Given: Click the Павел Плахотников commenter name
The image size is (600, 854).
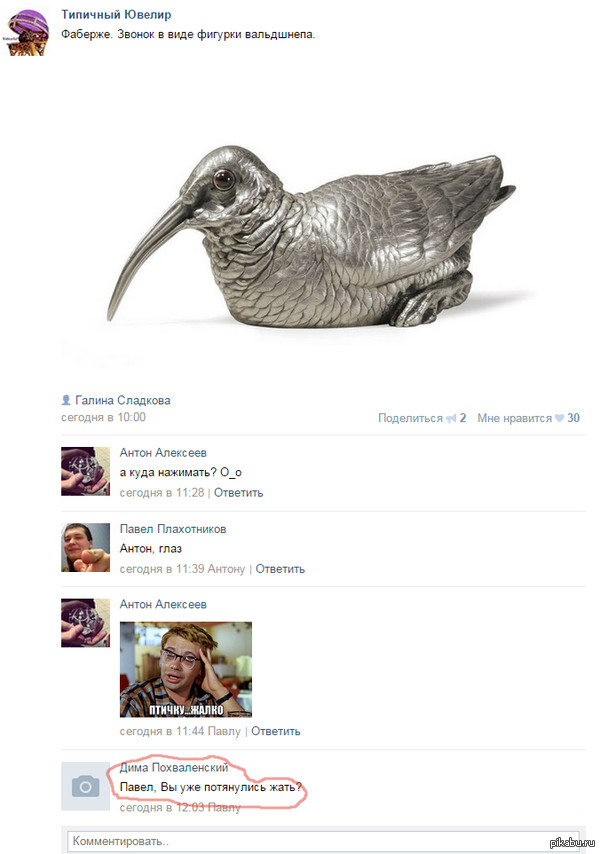Looking at the screenshot, I should 173,529.
